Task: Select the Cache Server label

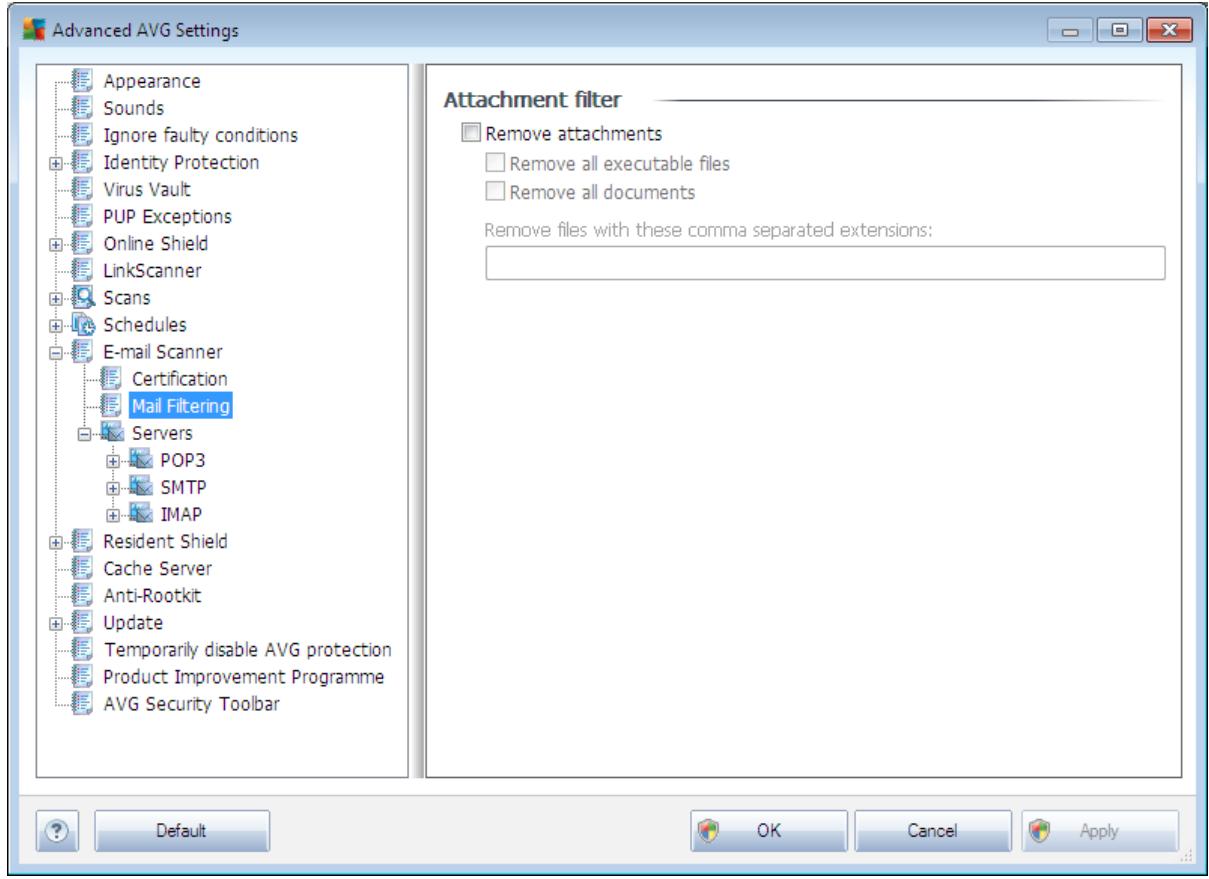Action: click(157, 568)
